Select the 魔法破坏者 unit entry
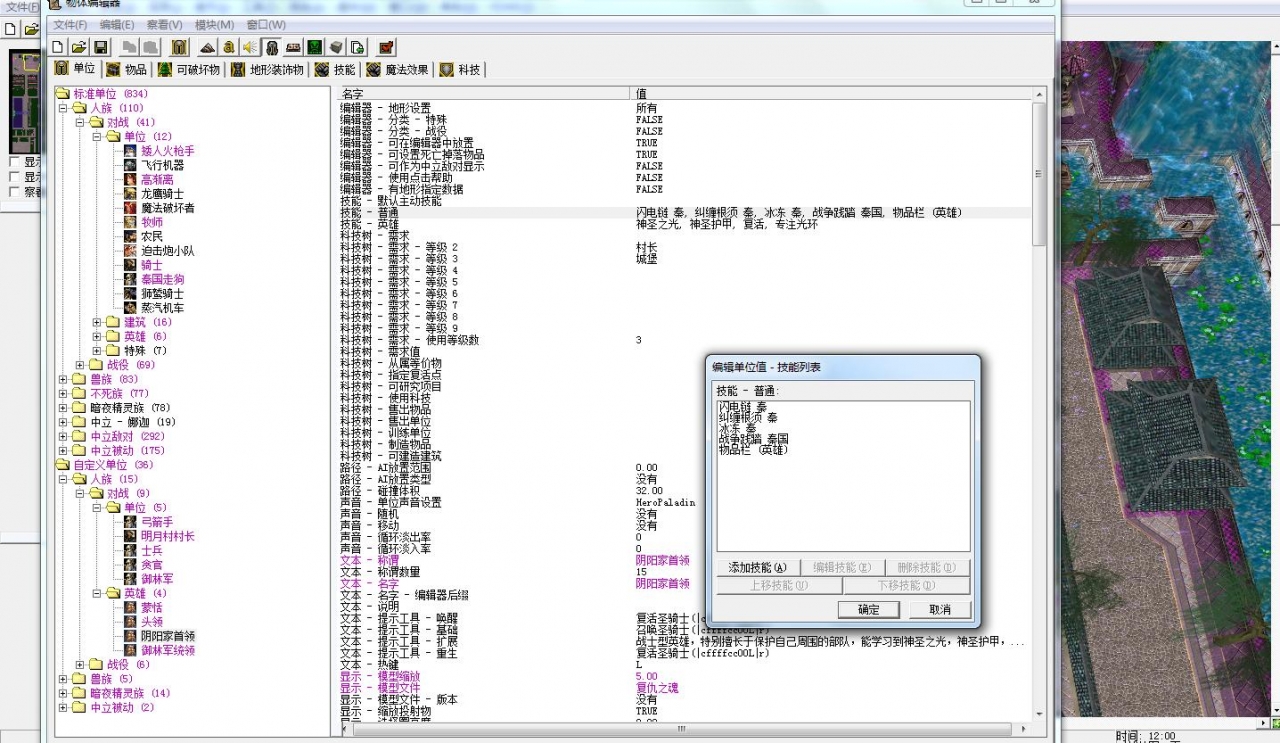This screenshot has width=1280, height=743. (x=167, y=208)
